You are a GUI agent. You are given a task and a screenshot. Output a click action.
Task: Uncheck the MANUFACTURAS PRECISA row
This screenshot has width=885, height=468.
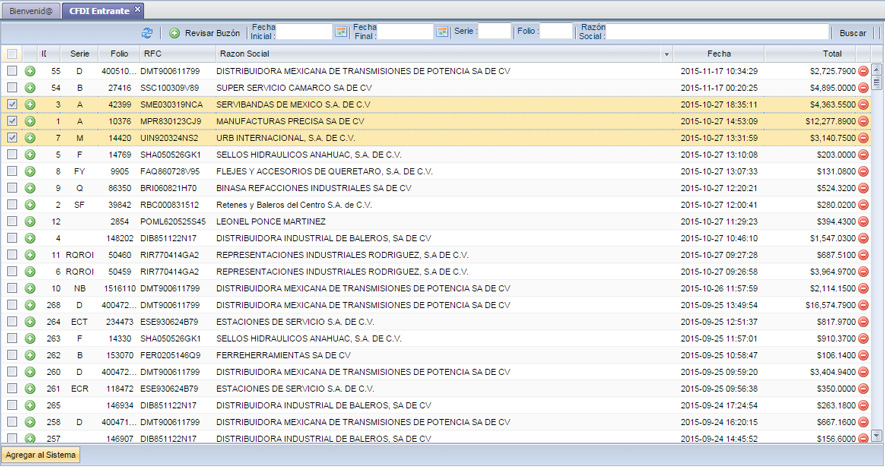[x=12, y=121]
